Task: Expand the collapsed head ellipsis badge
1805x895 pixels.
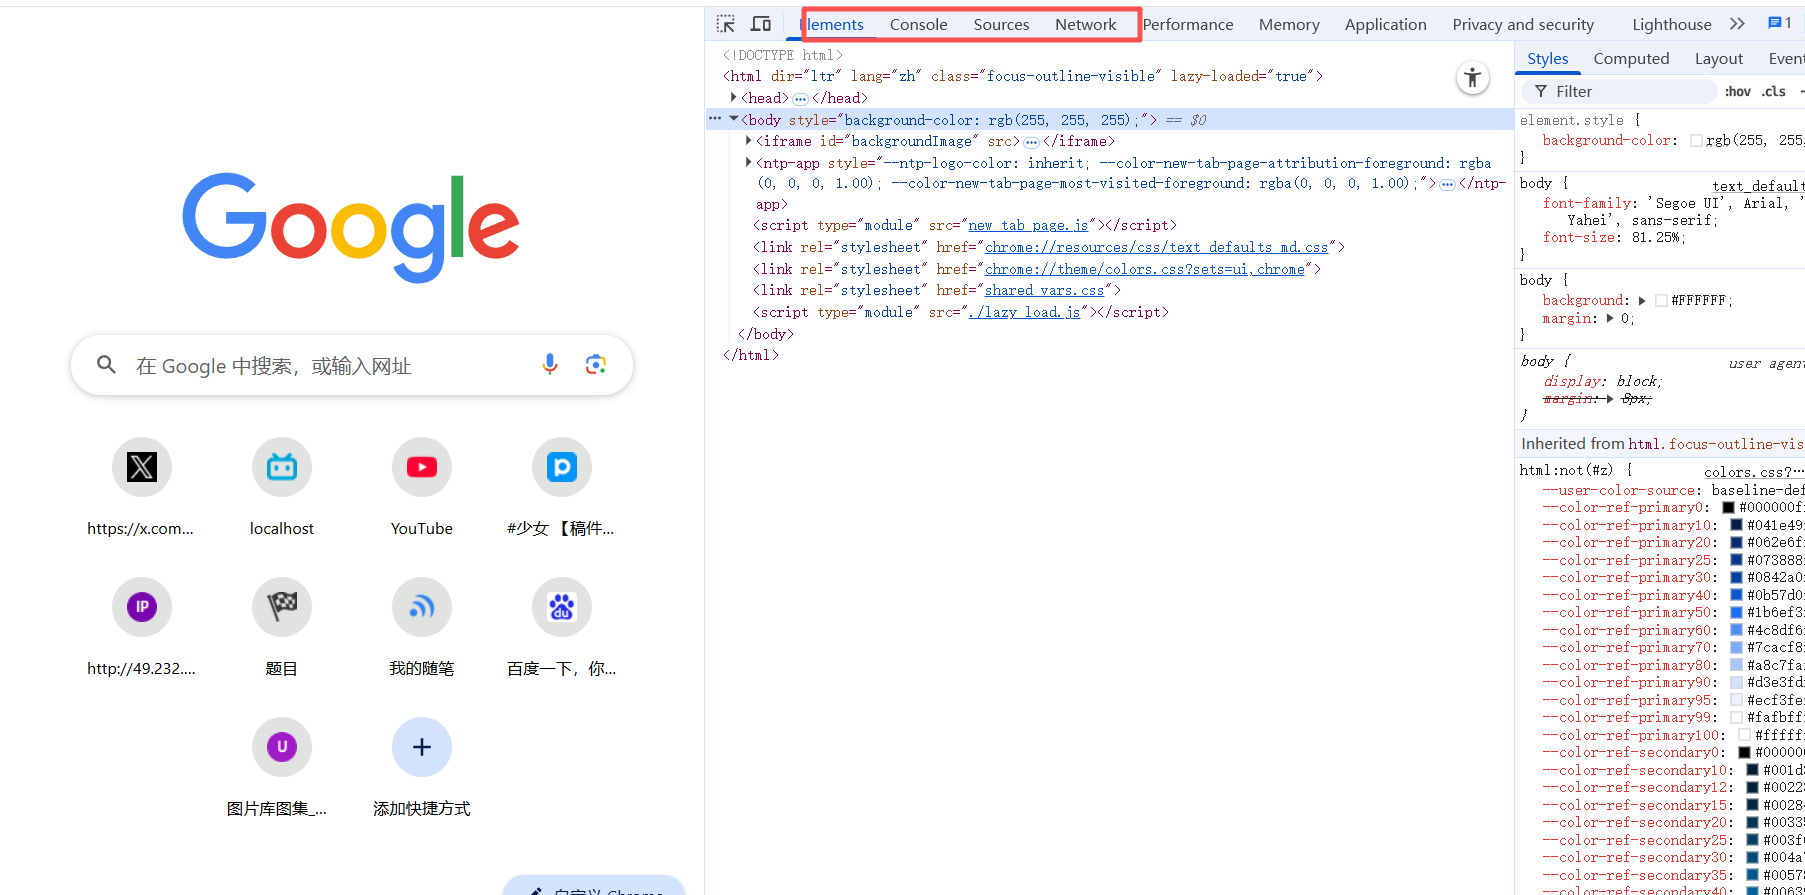Action: click(800, 99)
